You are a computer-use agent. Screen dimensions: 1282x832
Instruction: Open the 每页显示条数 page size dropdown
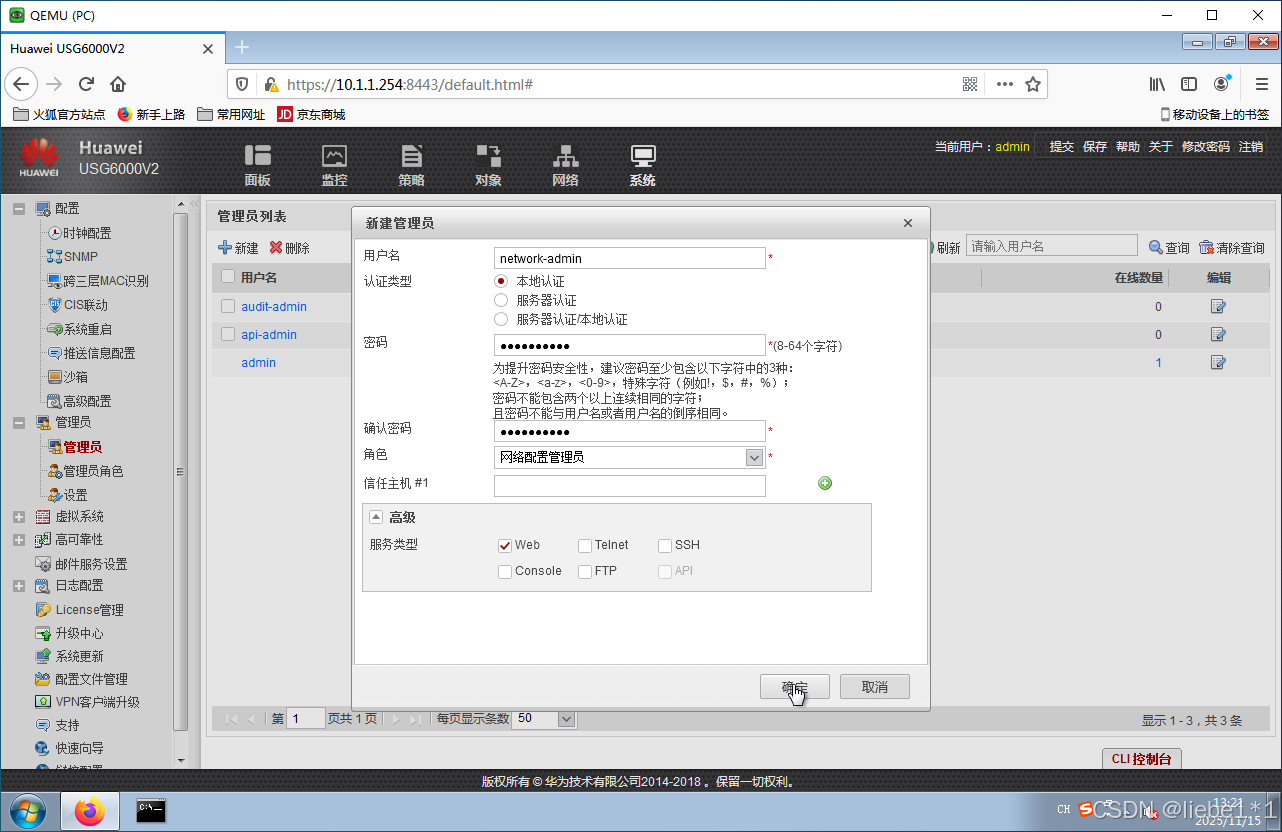click(567, 719)
